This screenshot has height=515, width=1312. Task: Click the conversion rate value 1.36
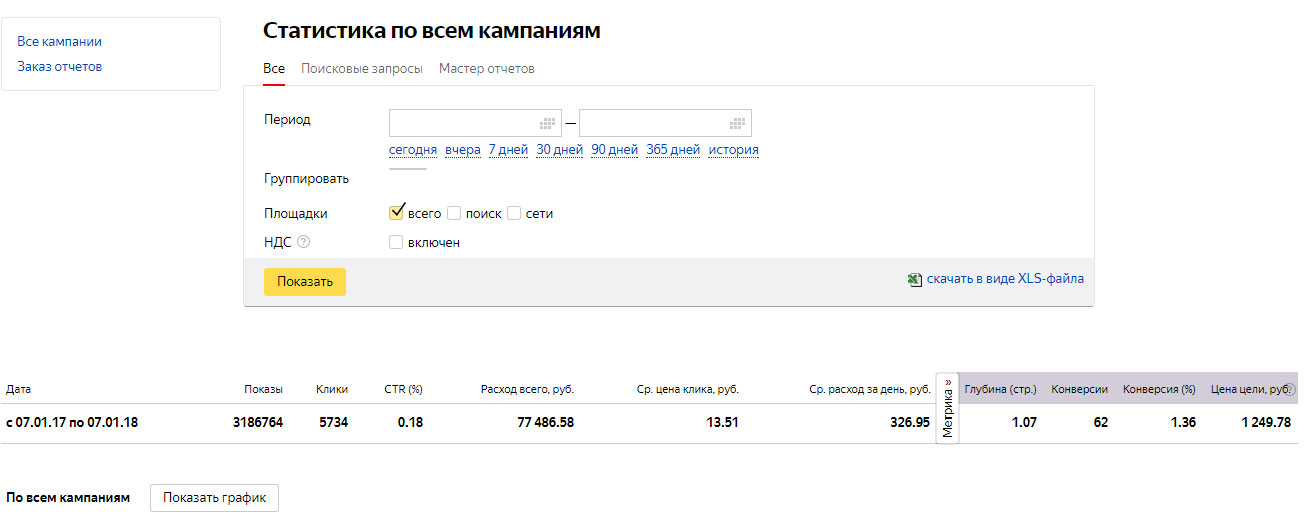pos(1183,423)
